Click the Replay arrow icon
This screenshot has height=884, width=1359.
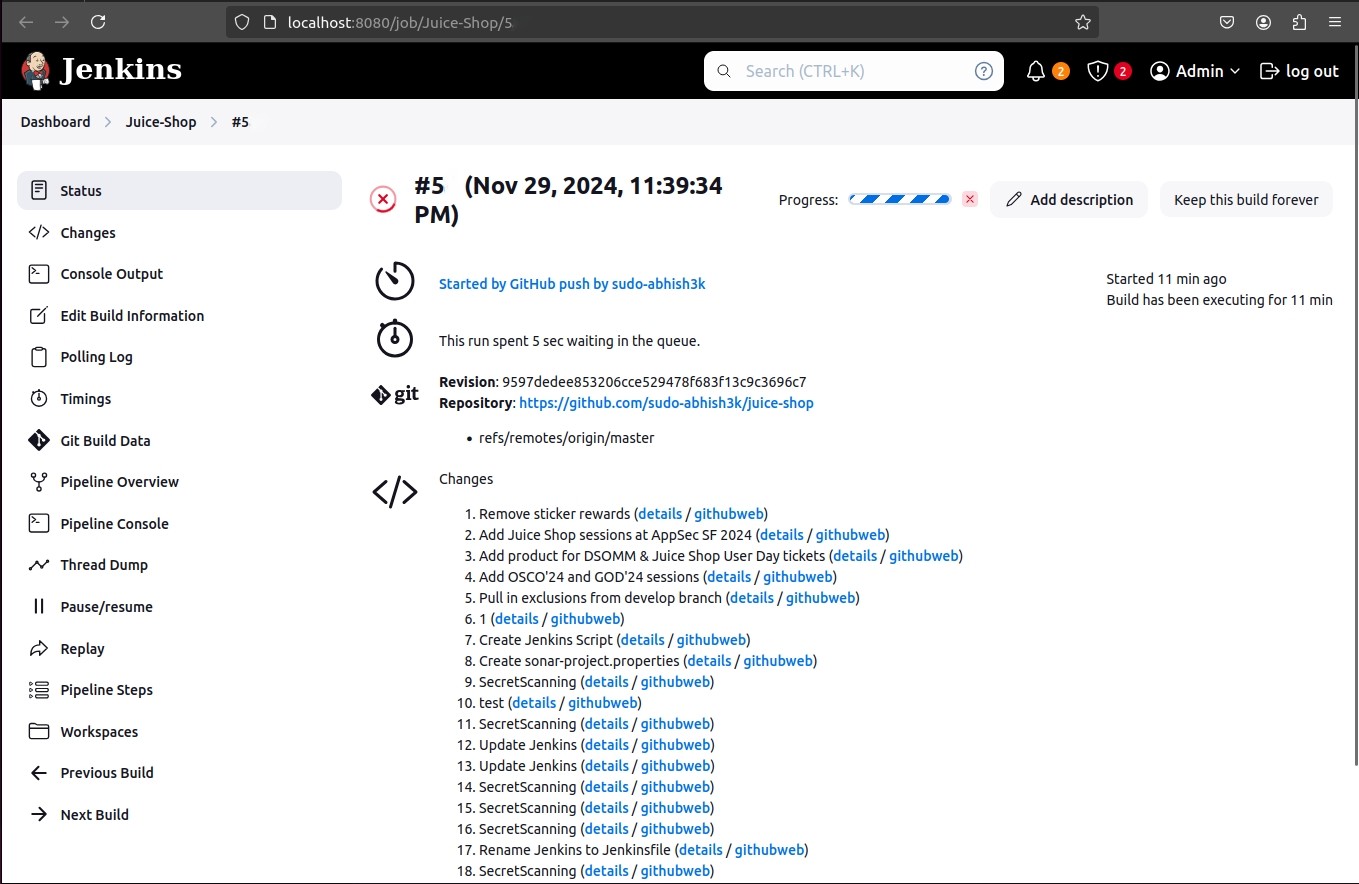39,648
